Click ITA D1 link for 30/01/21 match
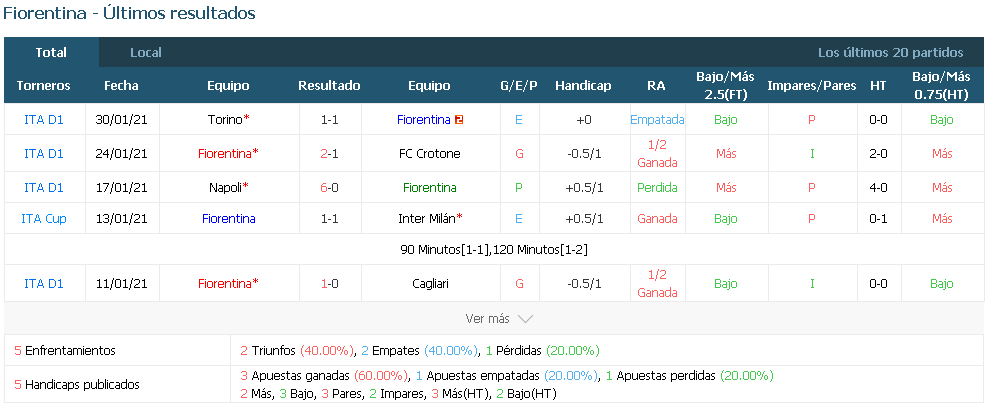993x414 pixels. [x=44, y=120]
